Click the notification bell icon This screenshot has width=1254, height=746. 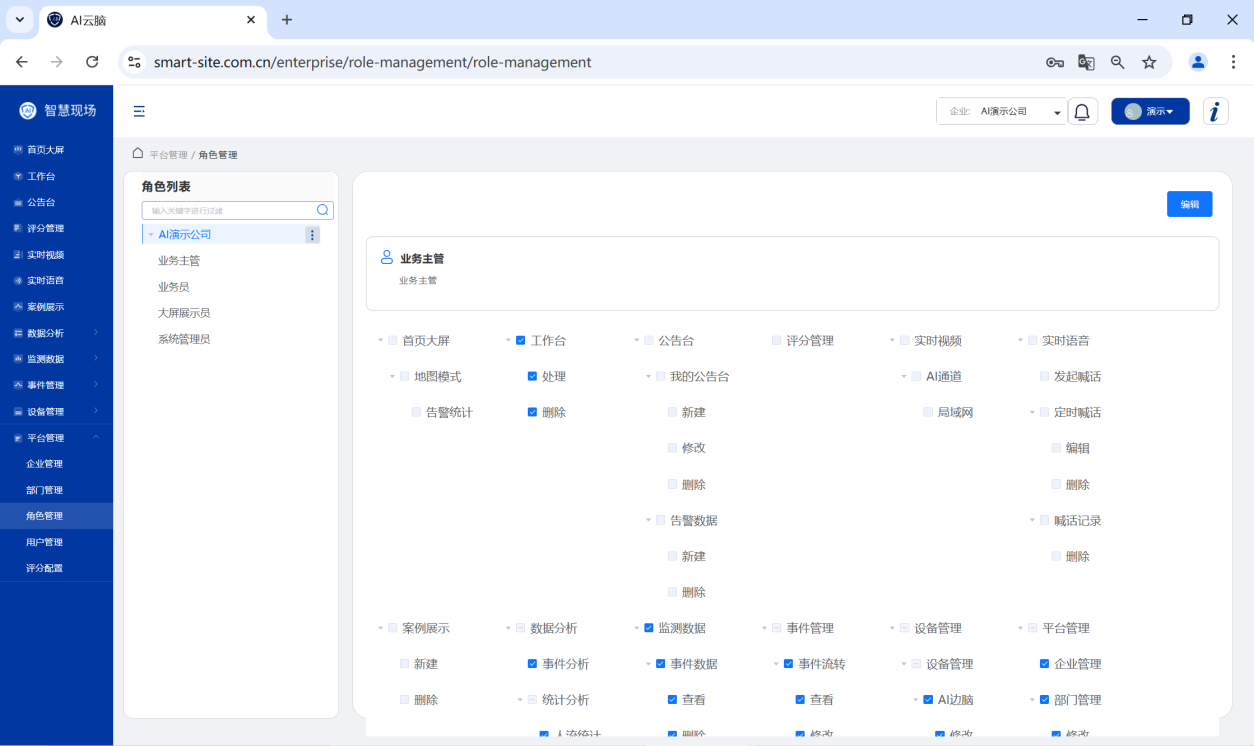pos(1081,112)
